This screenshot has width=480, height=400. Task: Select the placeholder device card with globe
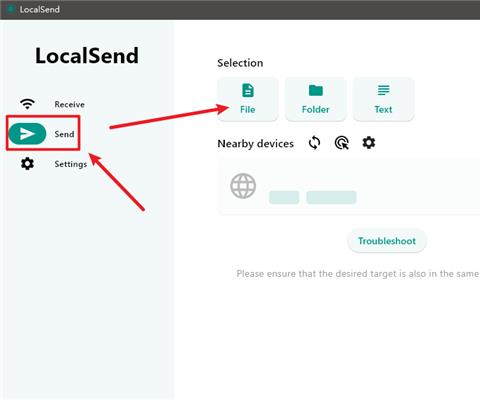coord(349,187)
